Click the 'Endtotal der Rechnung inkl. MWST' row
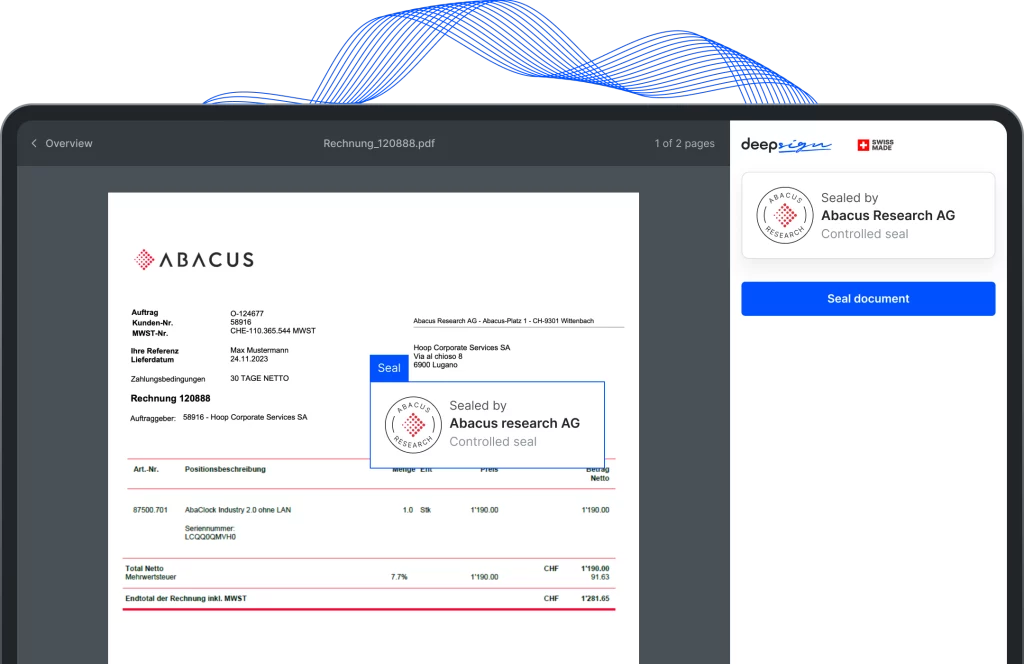The height and width of the screenshot is (664, 1024). (185, 598)
